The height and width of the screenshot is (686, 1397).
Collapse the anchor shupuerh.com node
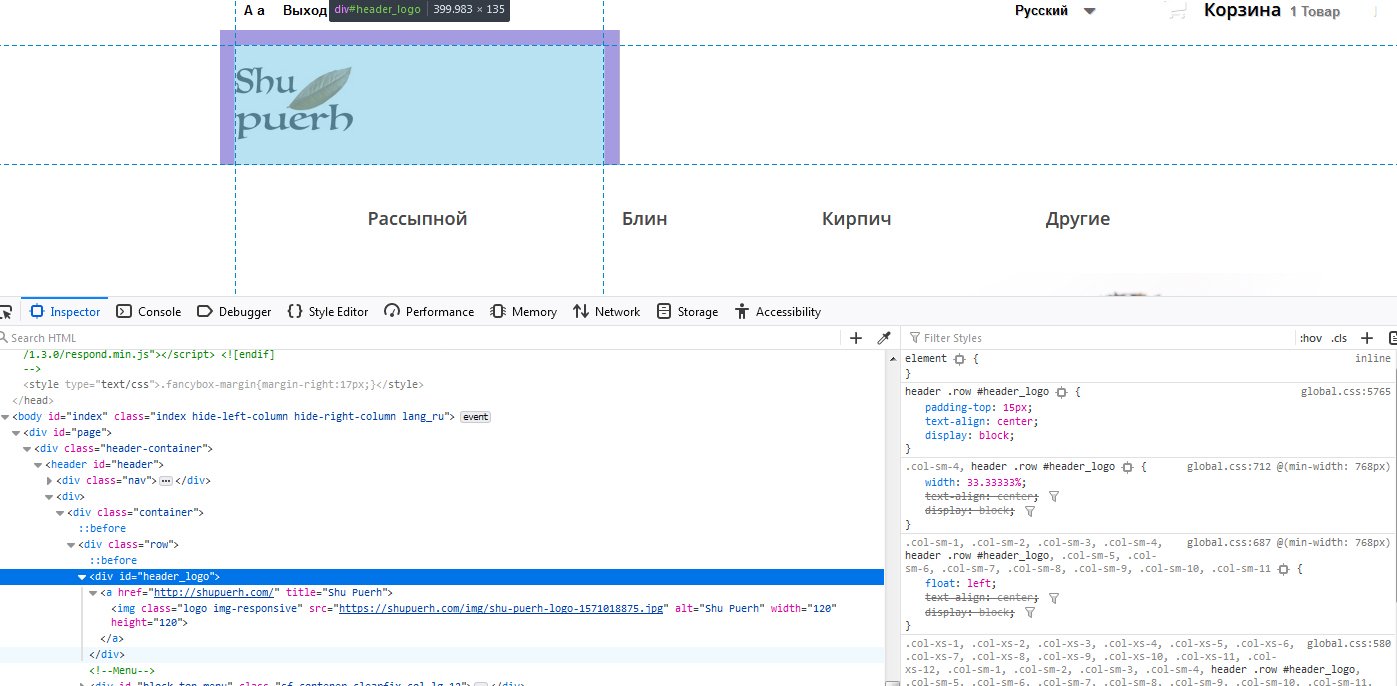click(93, 593)
